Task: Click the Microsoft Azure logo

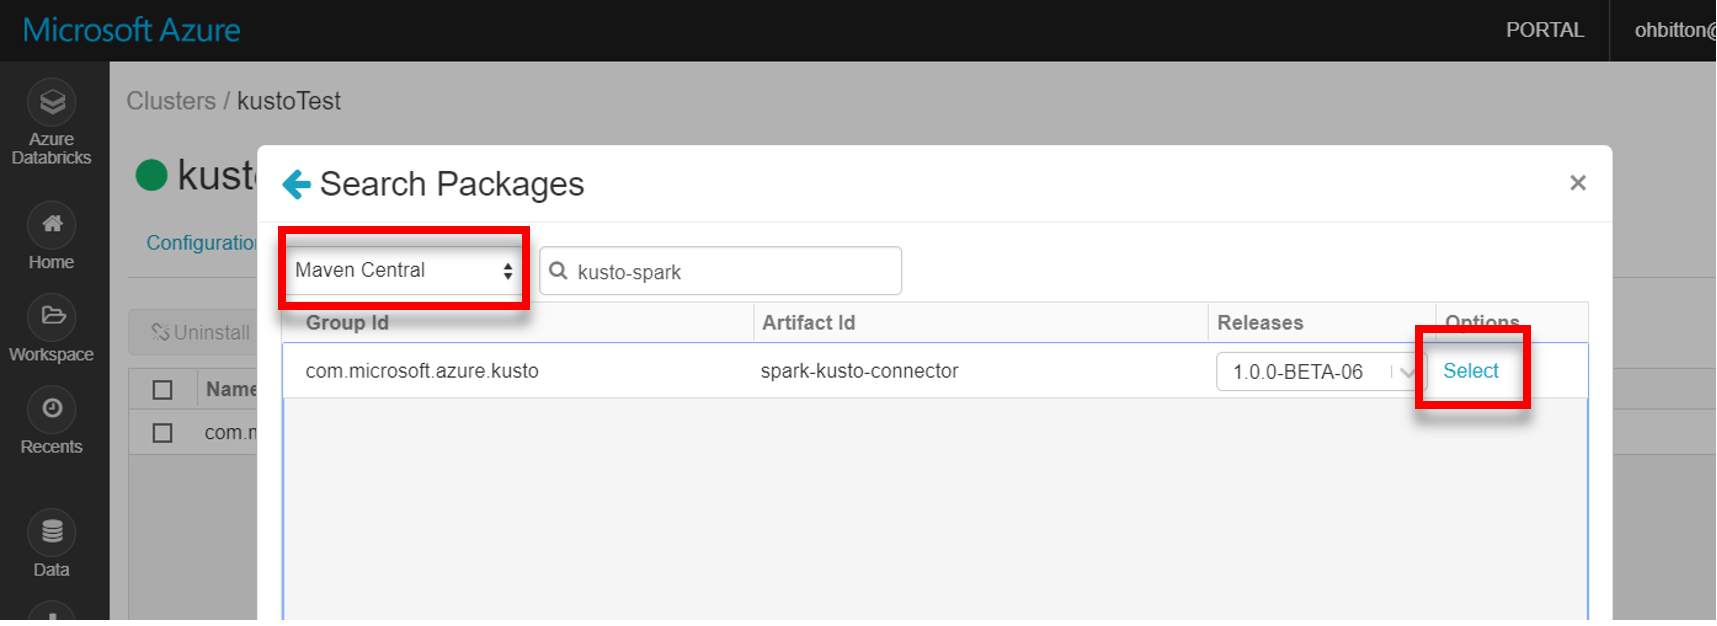Action: pyautogui.click(x=132, y=30)
